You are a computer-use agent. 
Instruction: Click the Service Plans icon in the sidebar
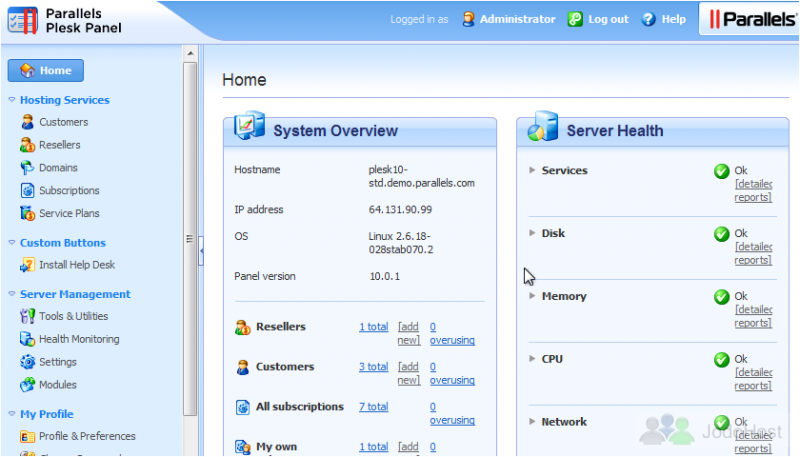point(28,213)
